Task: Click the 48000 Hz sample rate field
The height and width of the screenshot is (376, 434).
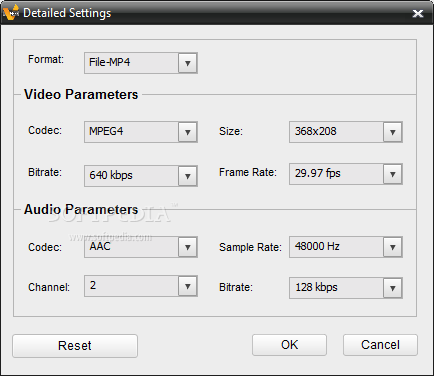Action: click(346, 247)
